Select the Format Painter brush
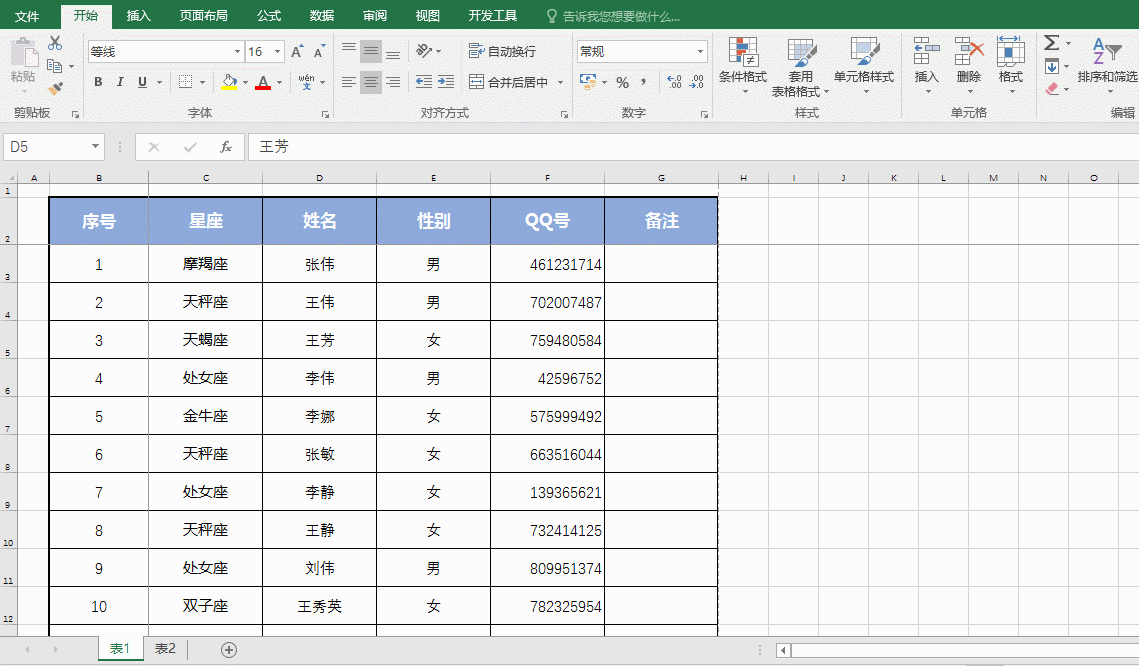1139x666 pixels. (x=55, y=88)
